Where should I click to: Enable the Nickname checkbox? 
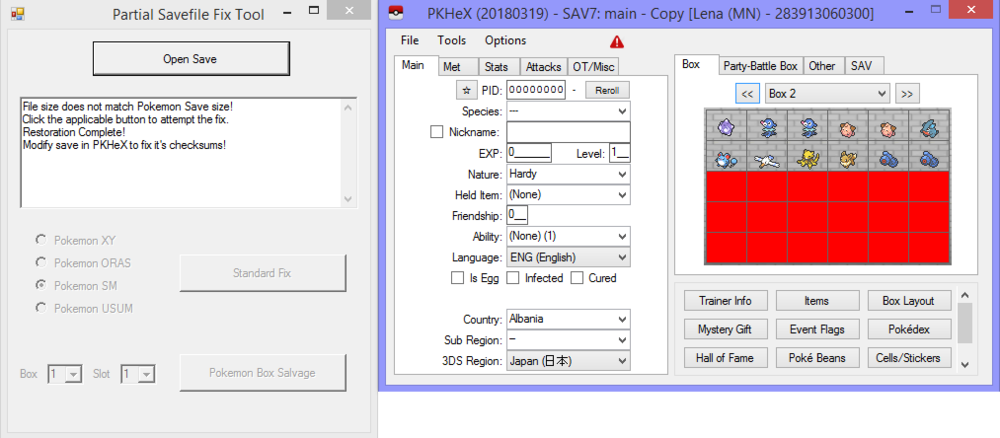click(x=436, y=132)
